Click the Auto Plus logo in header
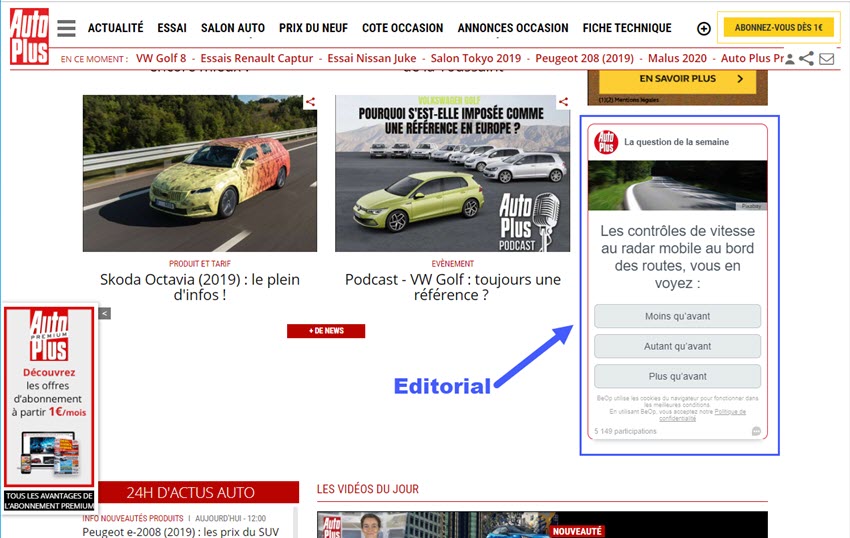 [x=29, y=36]
